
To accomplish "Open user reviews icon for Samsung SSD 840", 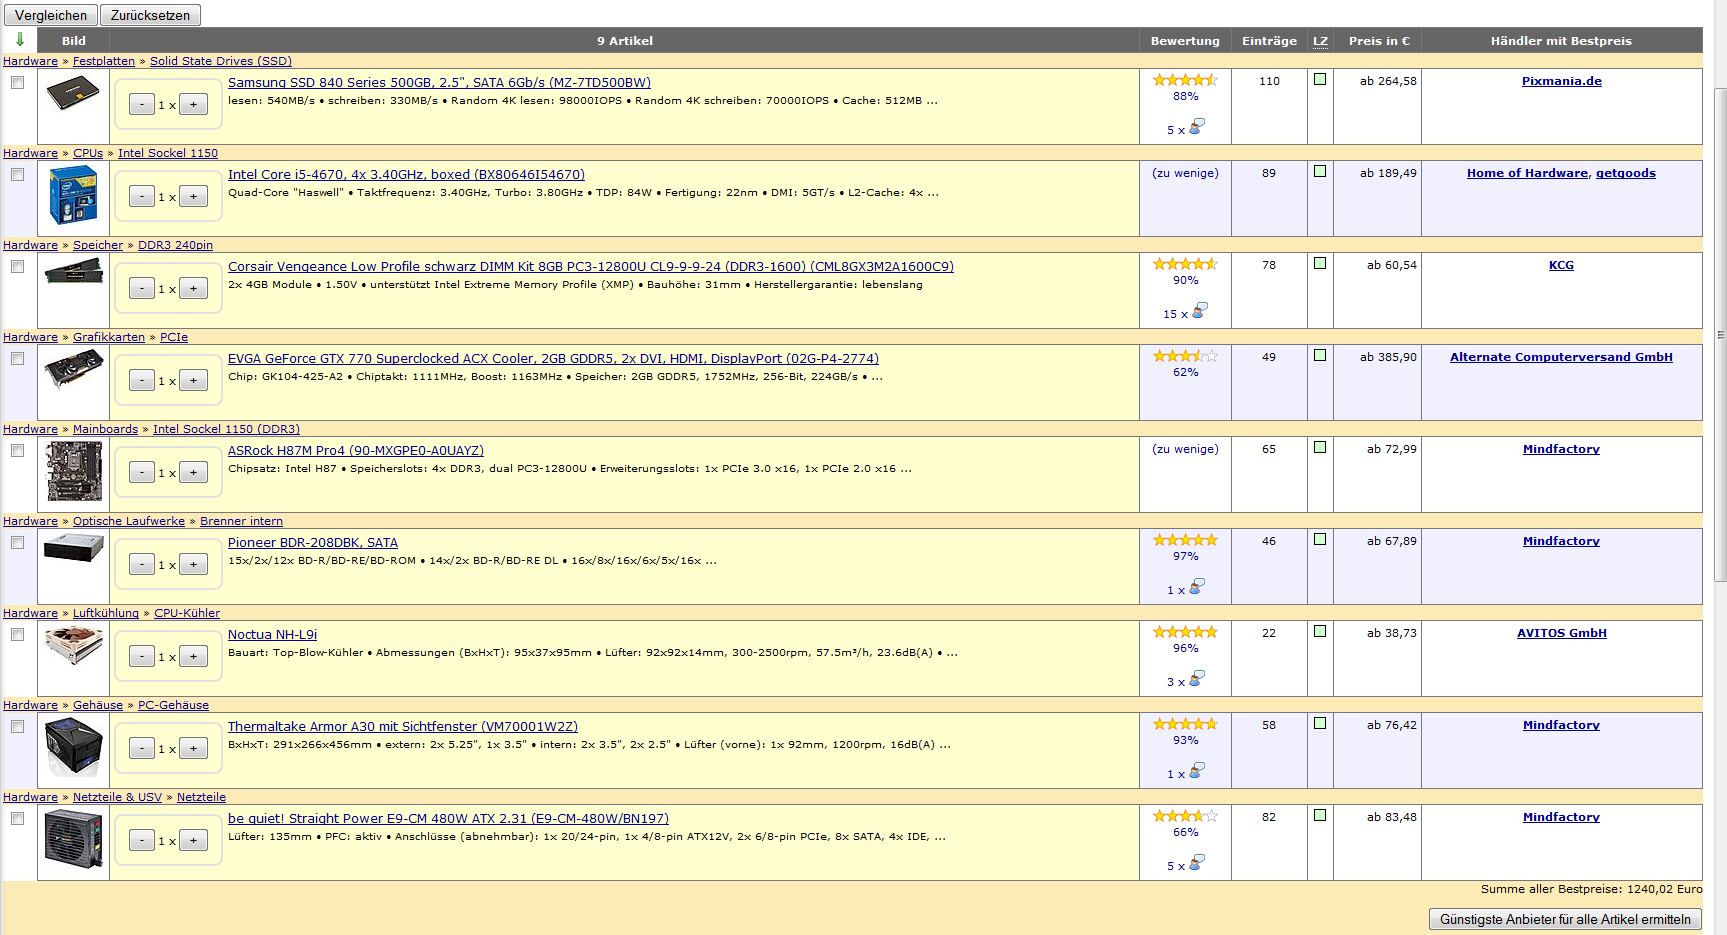I will (1197, 127).
